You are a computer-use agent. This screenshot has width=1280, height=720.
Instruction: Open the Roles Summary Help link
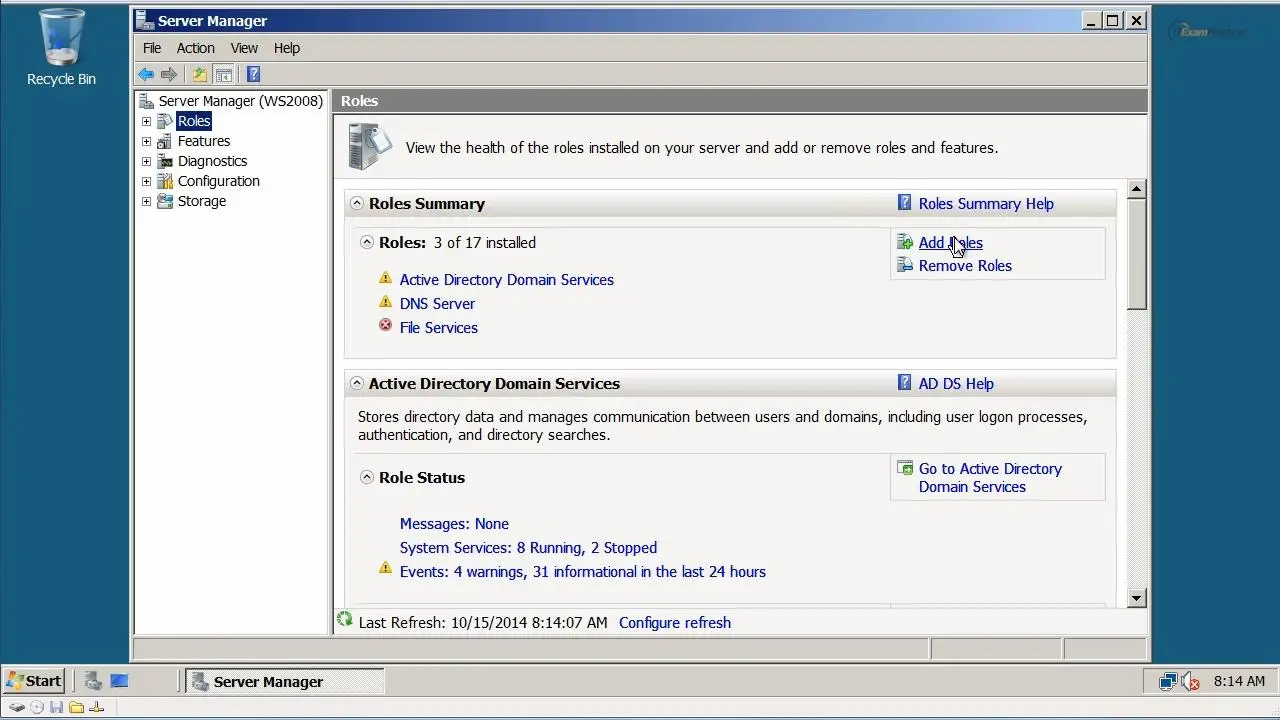tap(986, 203)
